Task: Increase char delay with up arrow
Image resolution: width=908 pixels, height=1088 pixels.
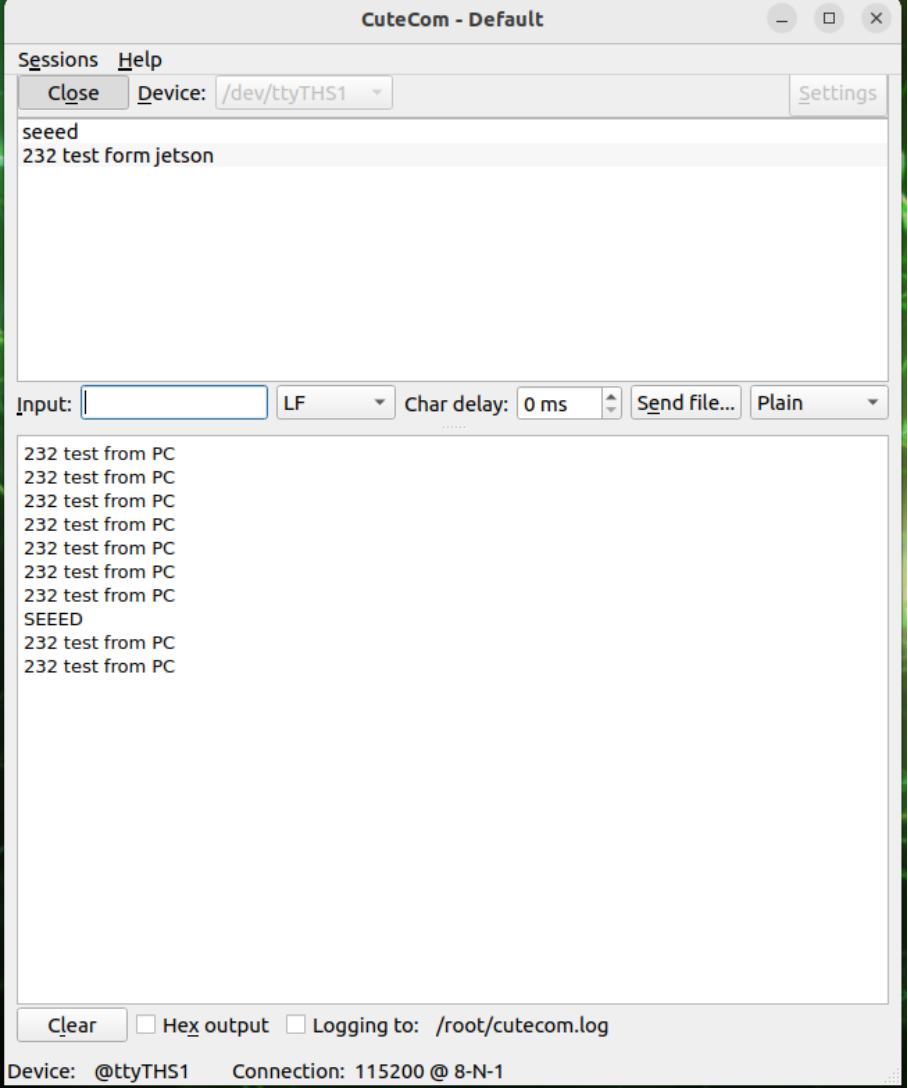Action: coord(612,397)
